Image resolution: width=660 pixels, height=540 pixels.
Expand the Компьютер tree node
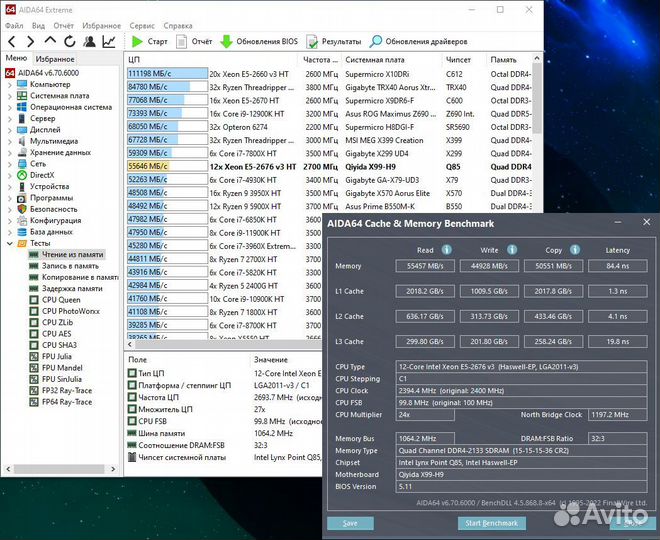[10, 85]
